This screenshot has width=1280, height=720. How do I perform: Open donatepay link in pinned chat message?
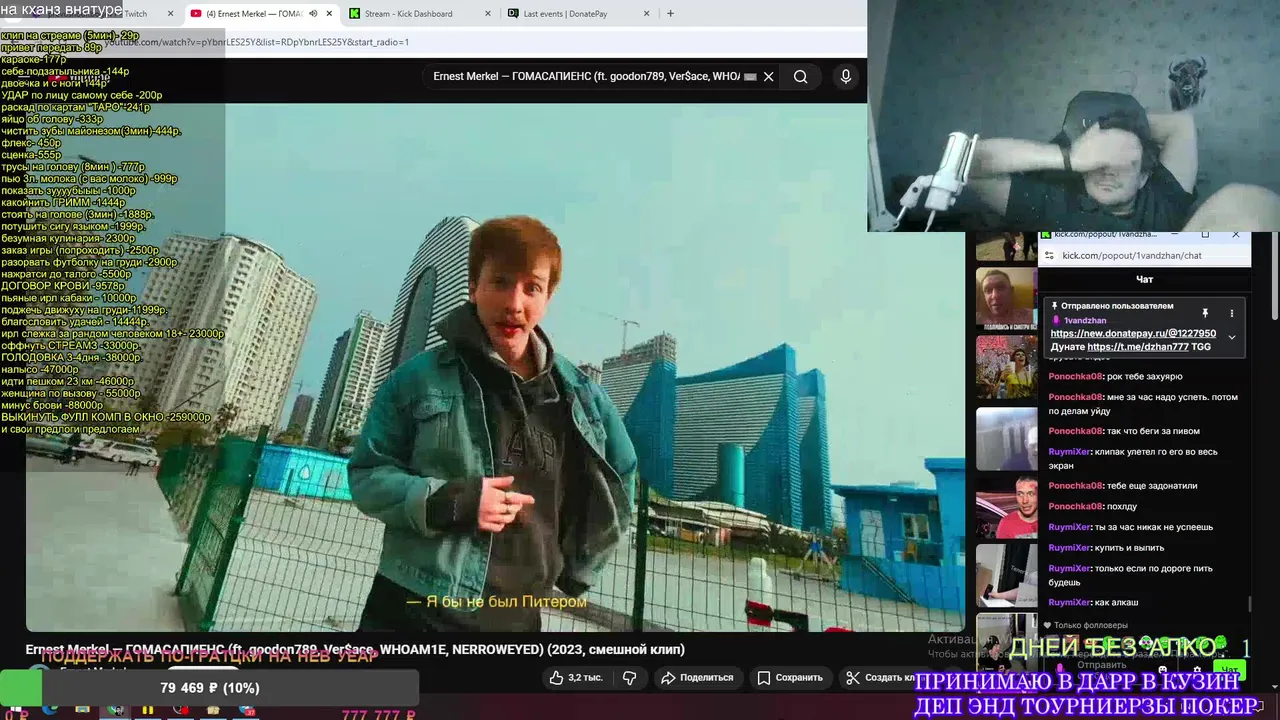(1133, 333)
